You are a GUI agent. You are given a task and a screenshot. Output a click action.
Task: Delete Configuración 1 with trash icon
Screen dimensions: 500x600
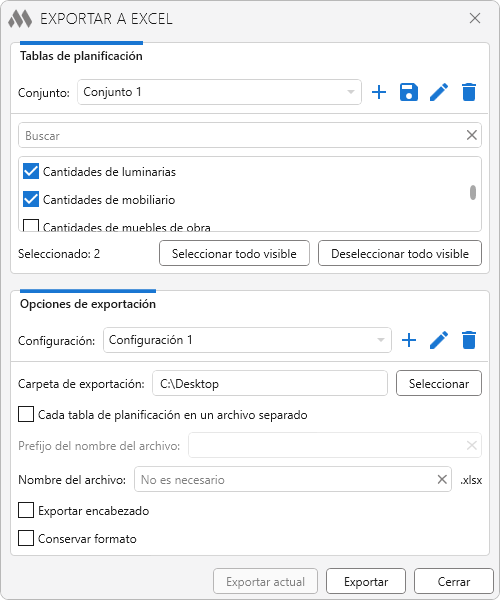[469, 340]
